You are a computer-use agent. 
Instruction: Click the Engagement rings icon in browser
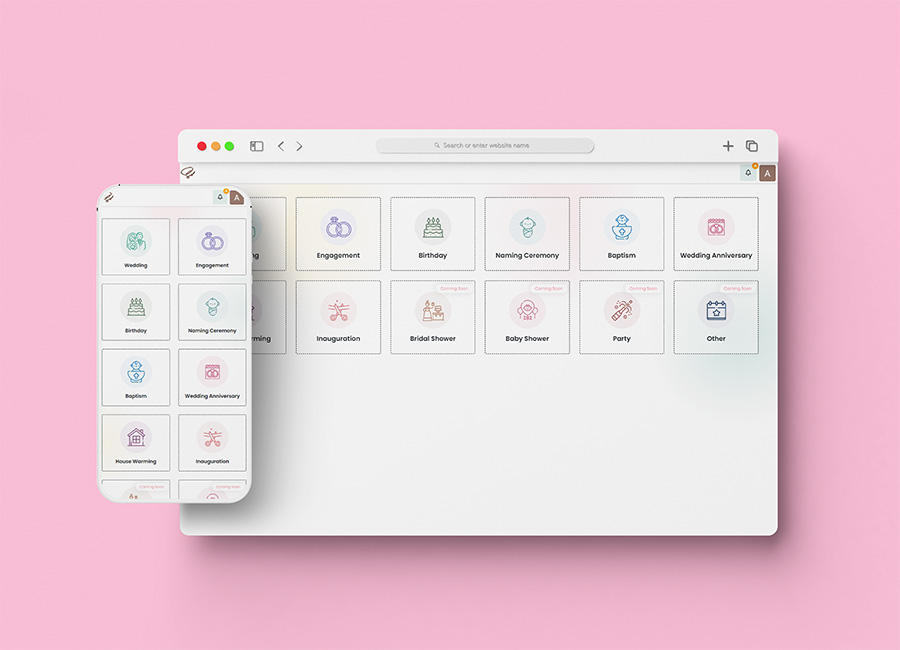[x=338, y=227]
